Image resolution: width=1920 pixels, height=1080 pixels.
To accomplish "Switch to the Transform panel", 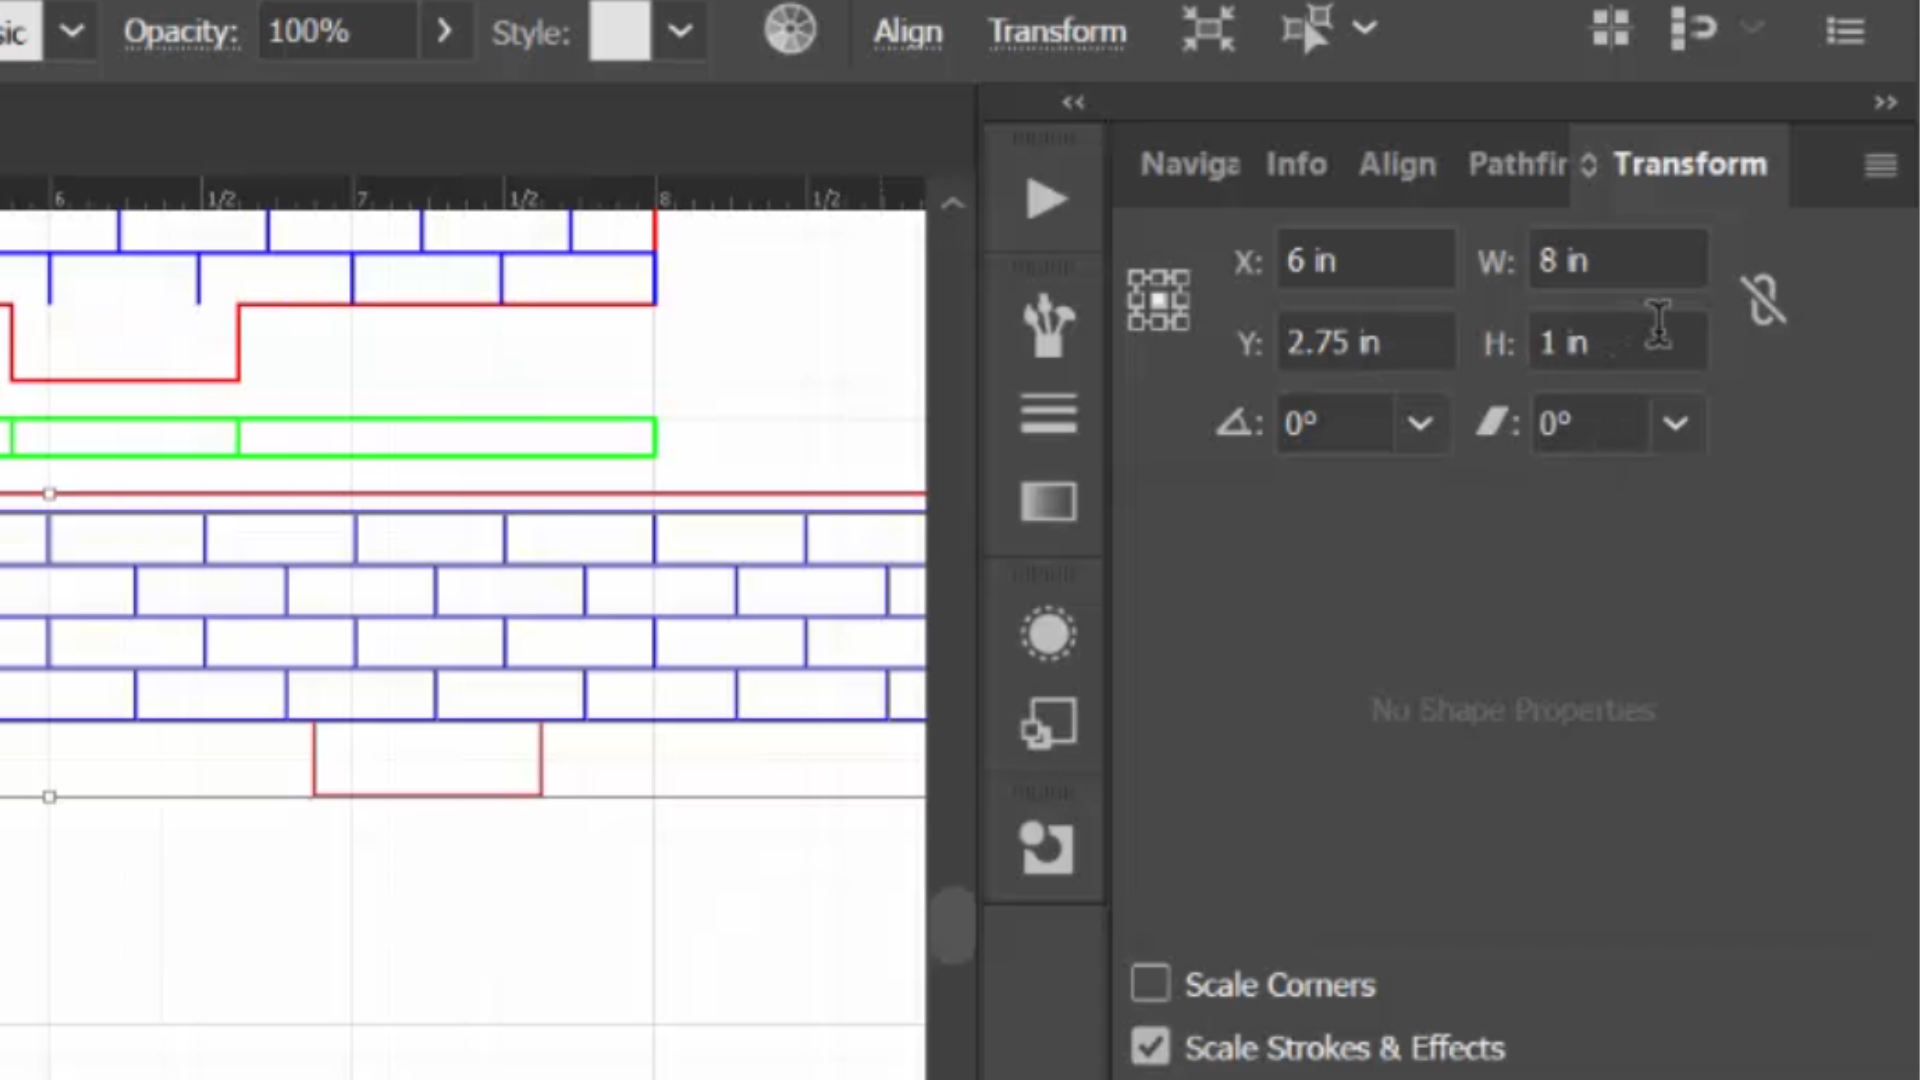I will (x=1687, y=164).
